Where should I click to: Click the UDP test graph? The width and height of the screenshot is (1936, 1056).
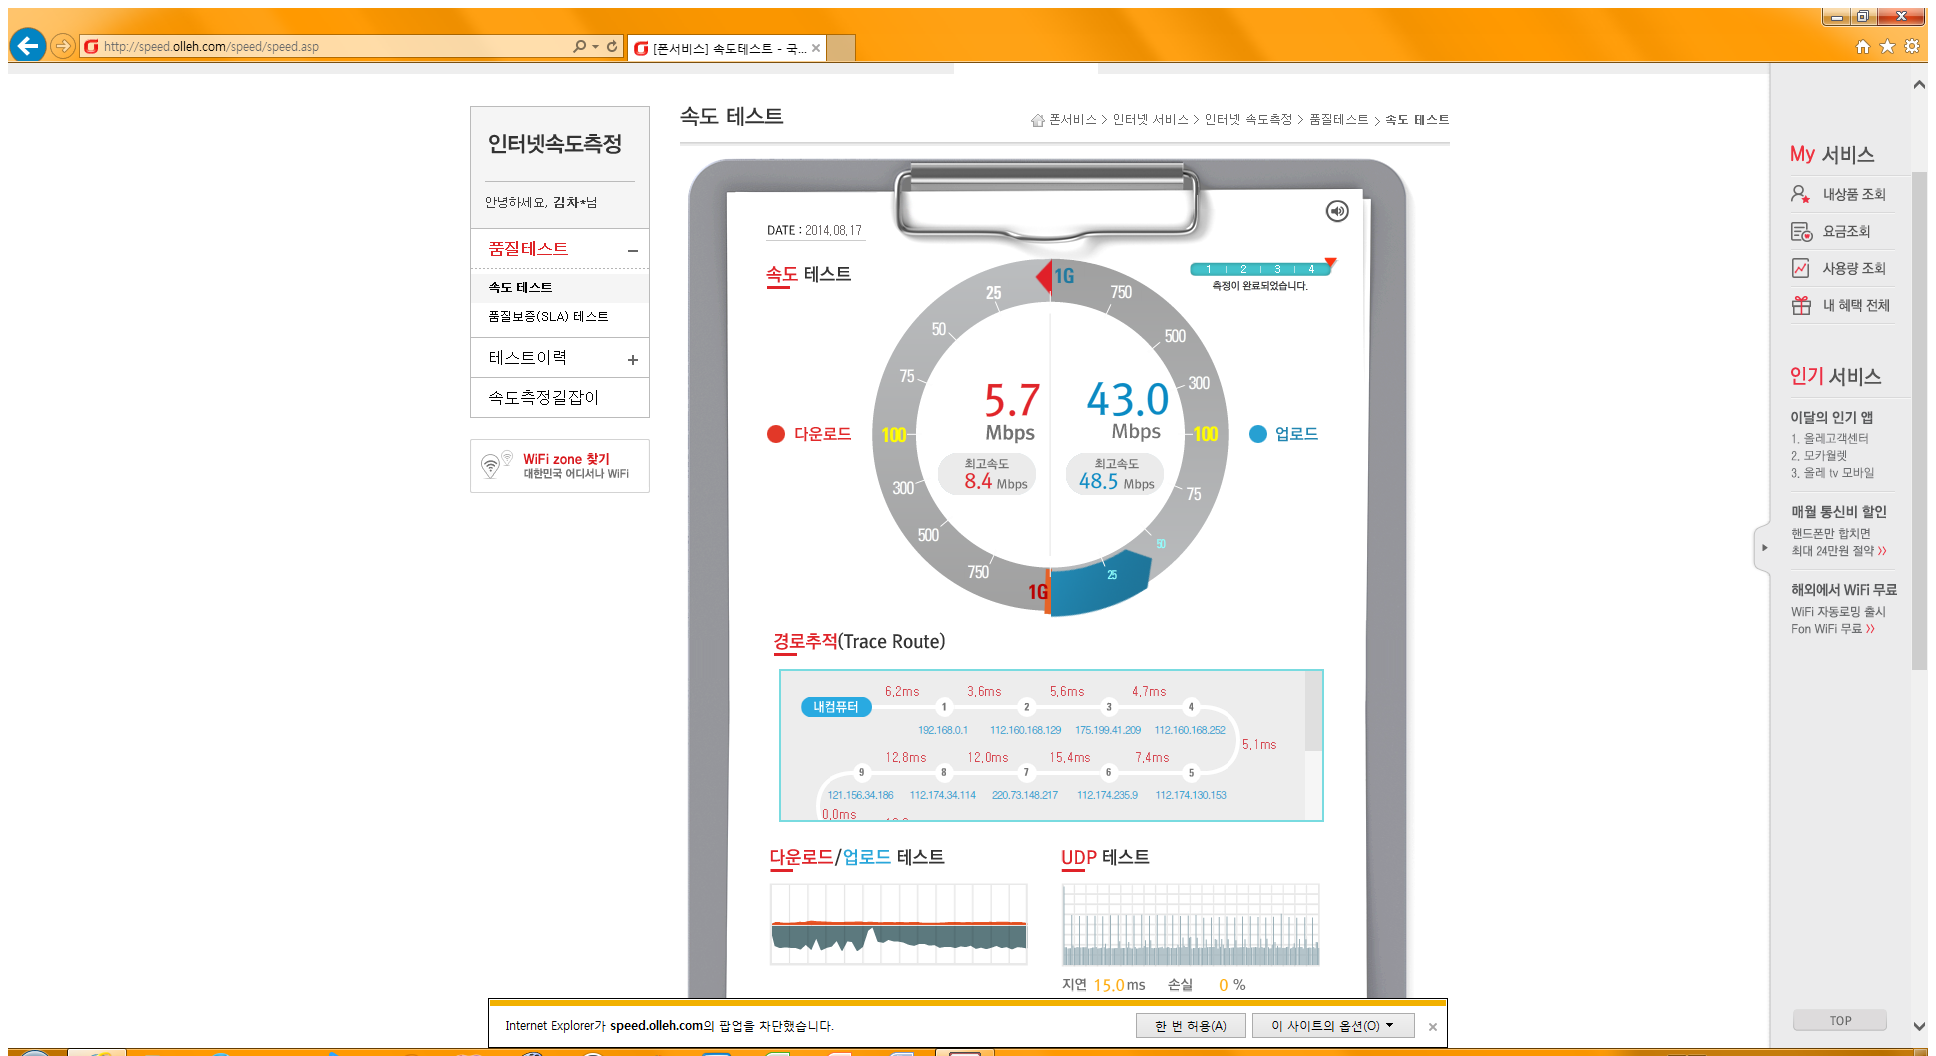[x=1191, y=924]
